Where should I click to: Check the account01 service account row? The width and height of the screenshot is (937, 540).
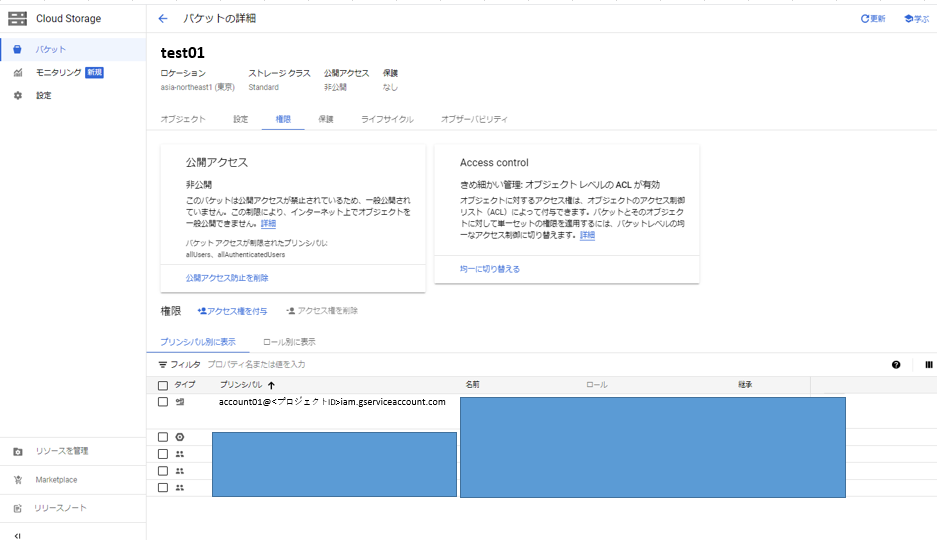163,402
